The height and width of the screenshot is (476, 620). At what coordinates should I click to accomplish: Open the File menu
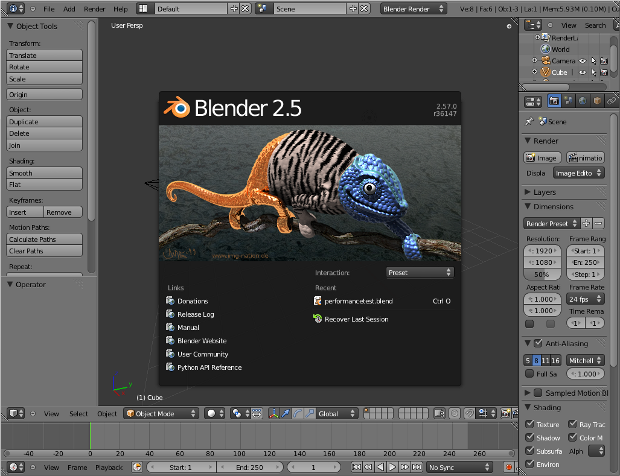(49, 9)
